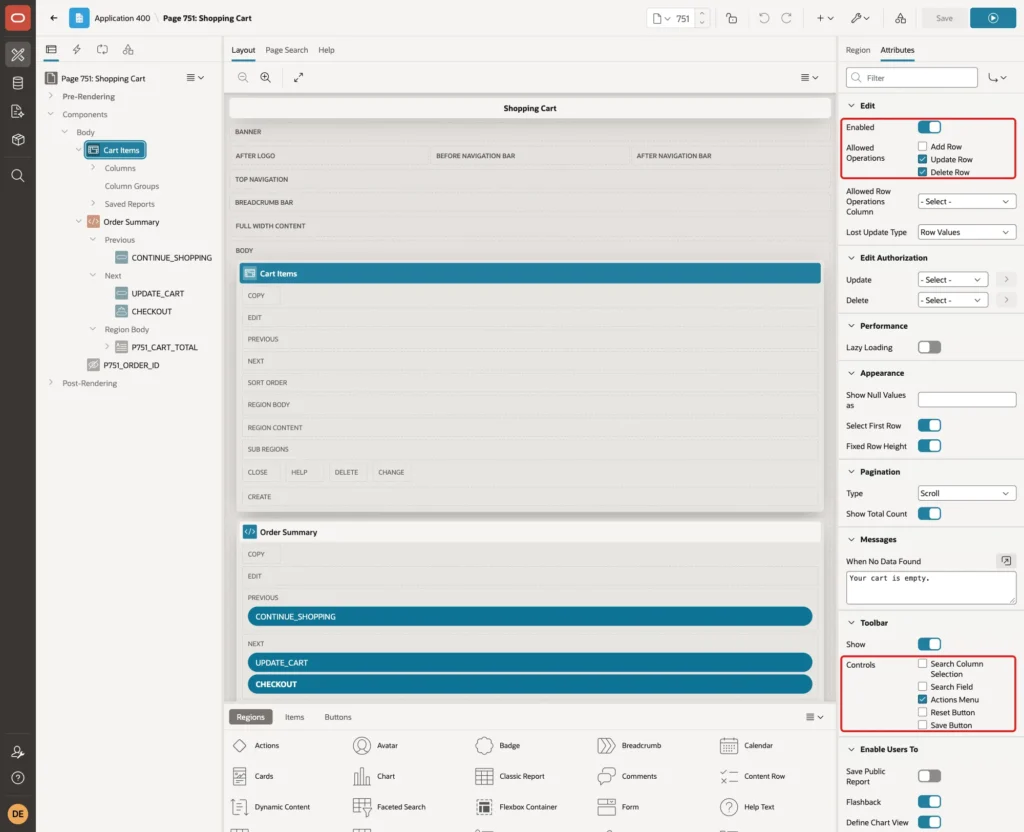Screen dimensions: 1024x832
Task: Toggle the Lazy Loading switch
Action: coord(929,347)
